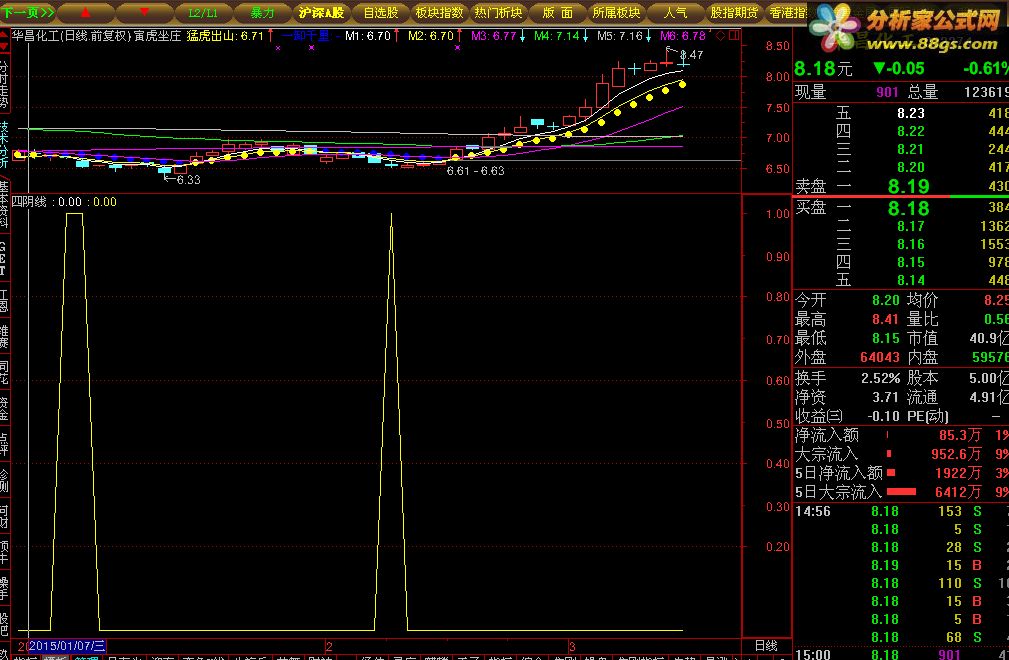
Task: Click the 2015/01/07/三 date label
Action: [x=66, y=645]
